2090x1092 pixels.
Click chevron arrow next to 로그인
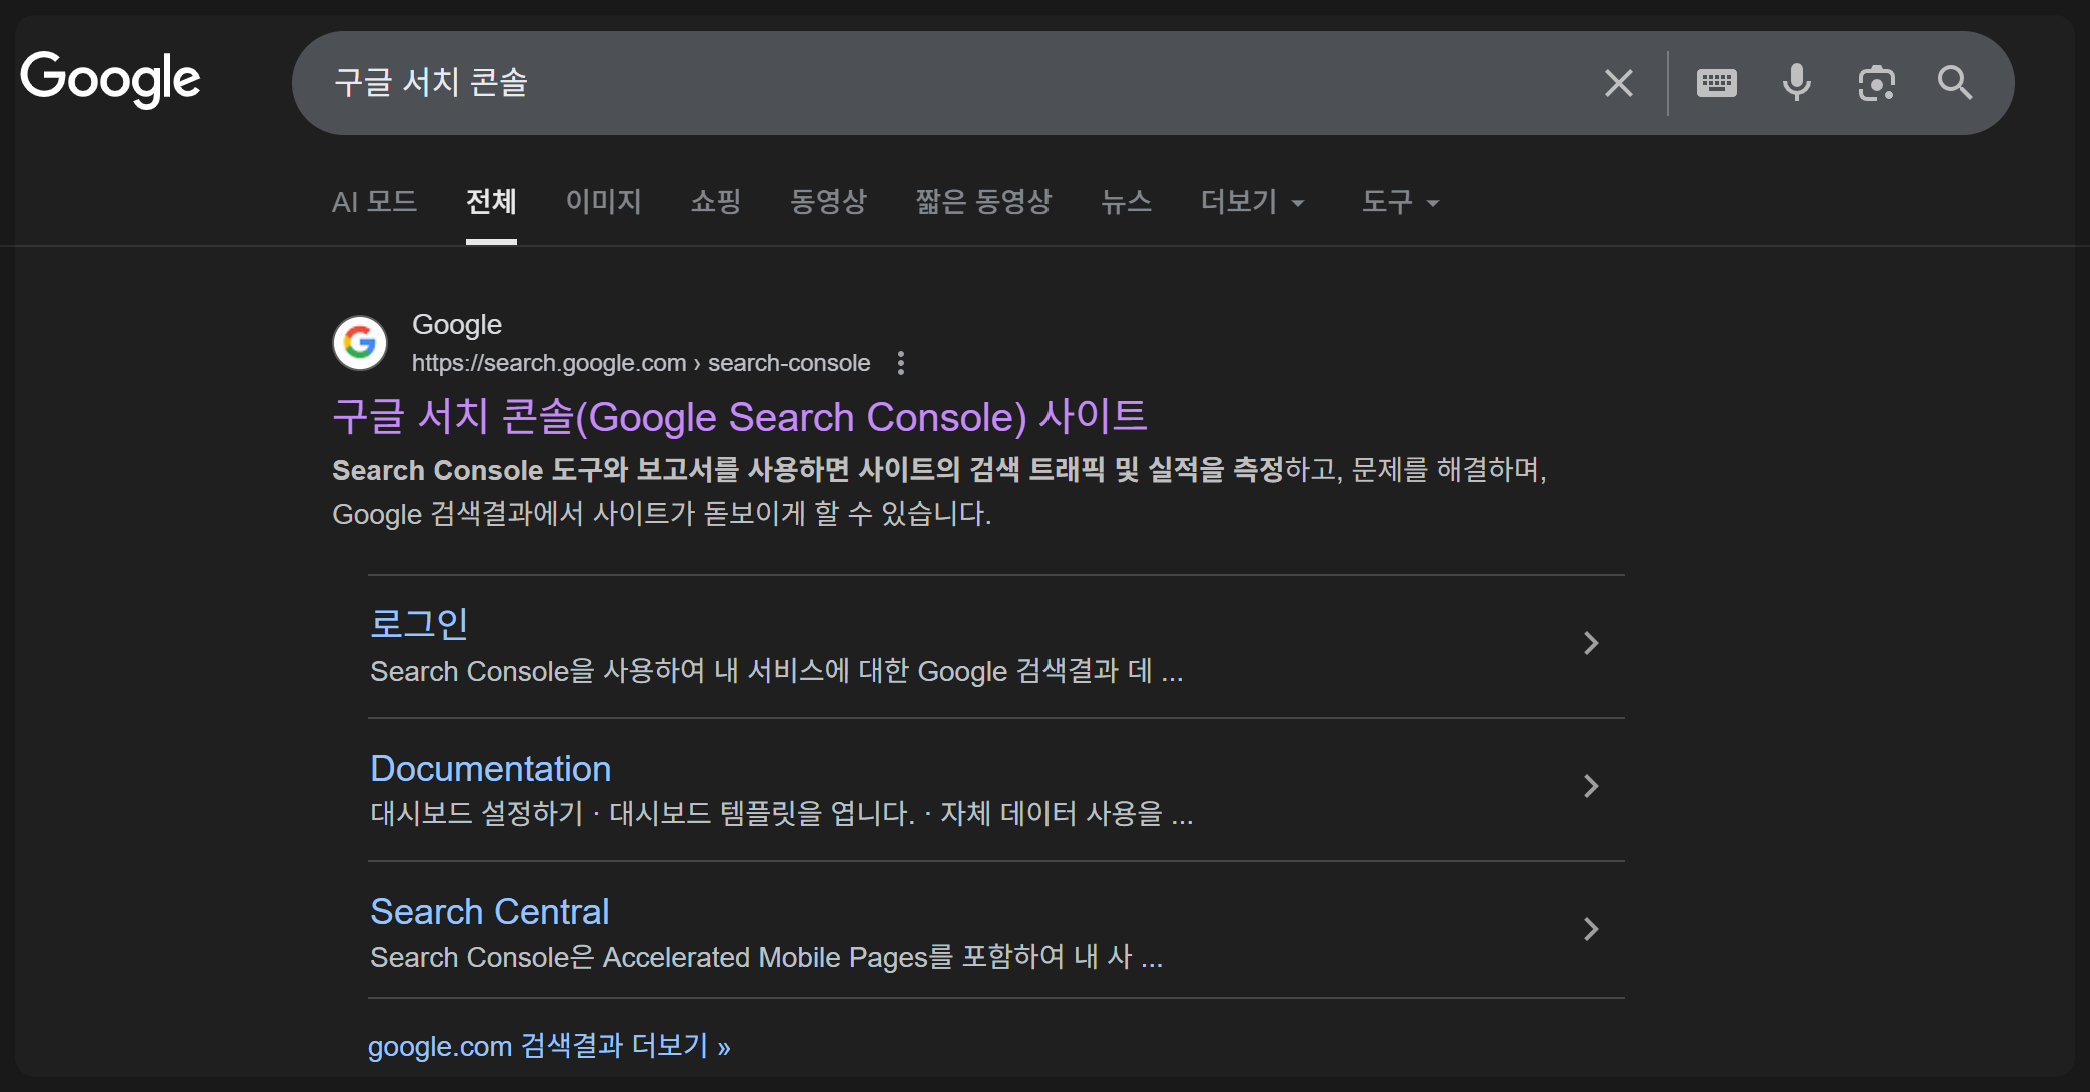click(x=1591, y=643)
